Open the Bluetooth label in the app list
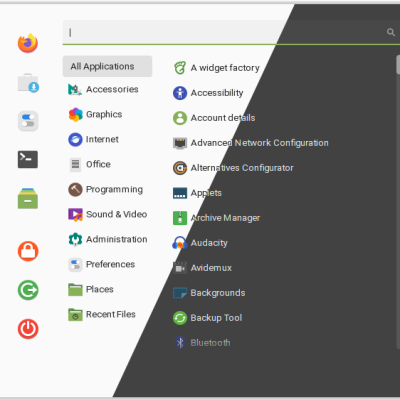 click(x=210, y=343)
